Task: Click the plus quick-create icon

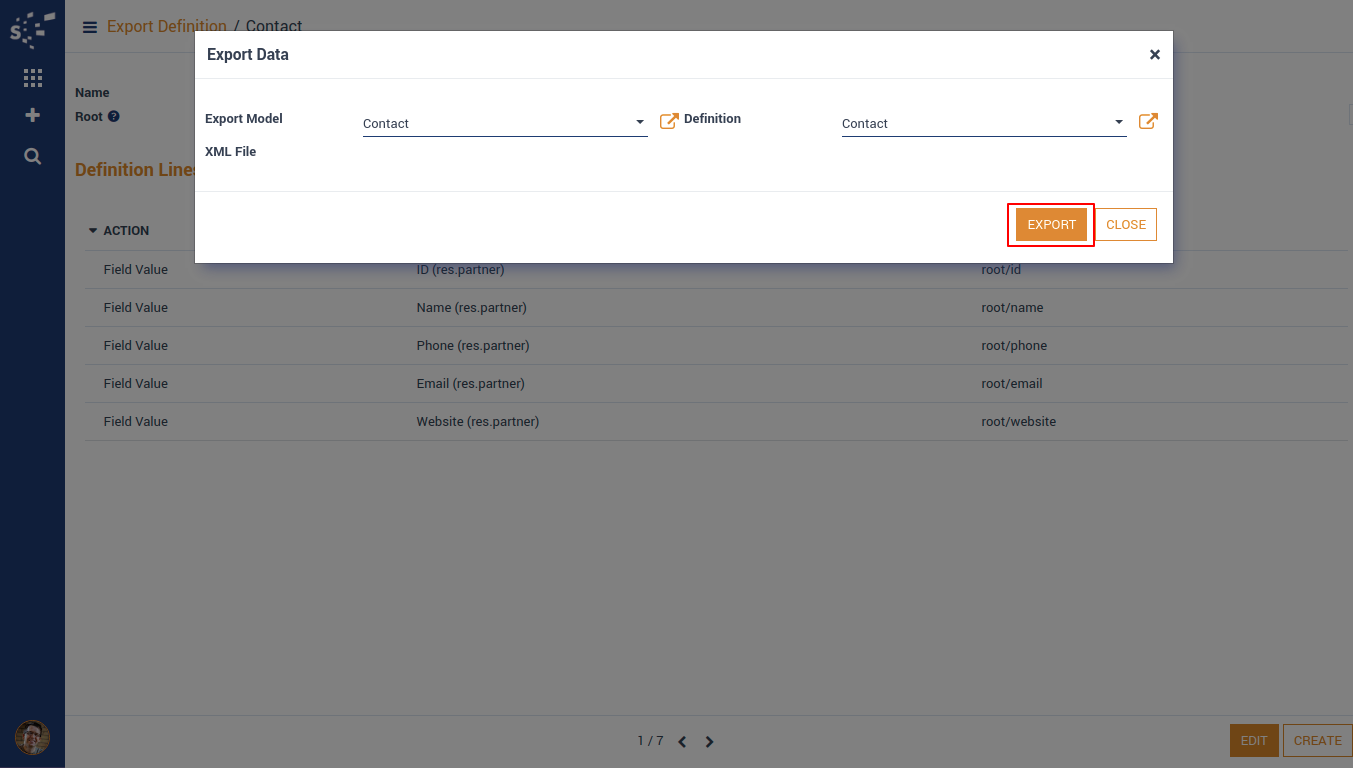Action: click(x=32, y=116)
